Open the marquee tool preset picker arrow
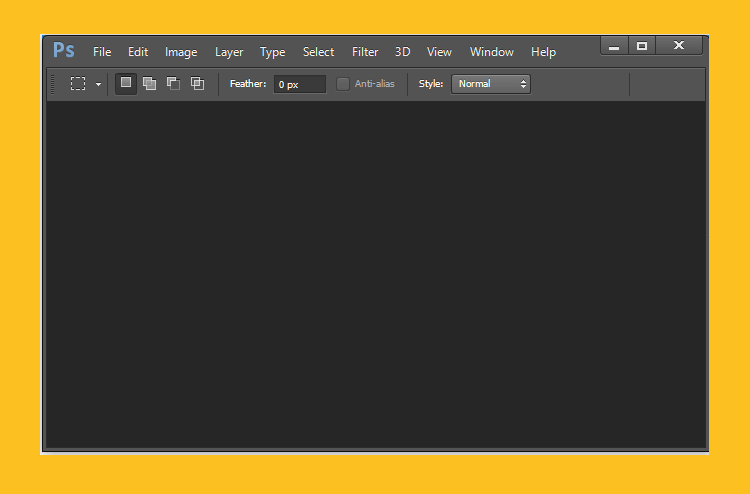750x494 pixels. tap(98, 85)
